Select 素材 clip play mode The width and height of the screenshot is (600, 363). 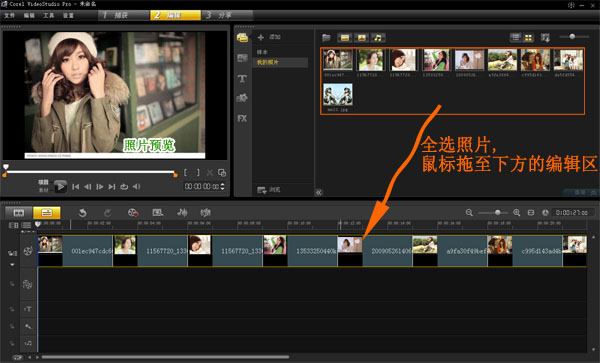point(43,190)
